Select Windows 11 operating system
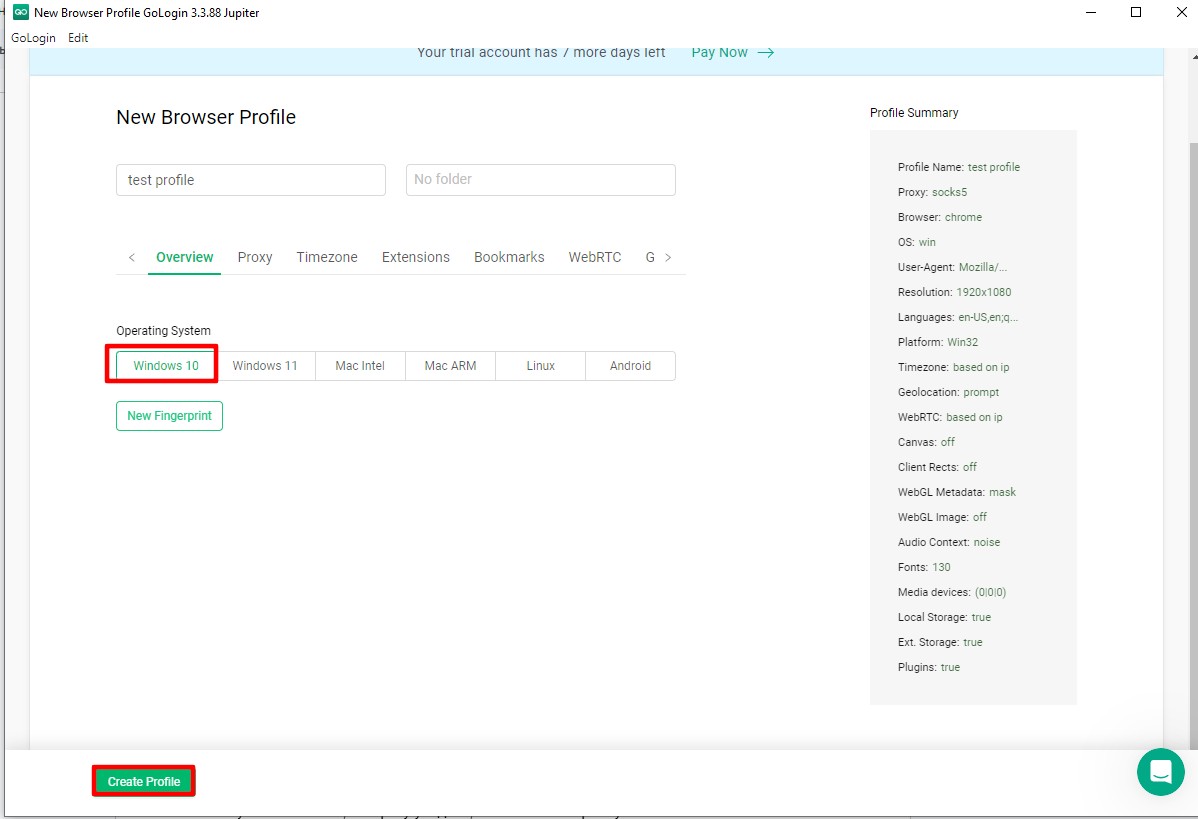Viewport: 1198px width, 819px height. pyautogui.click(x=265, y=366)
